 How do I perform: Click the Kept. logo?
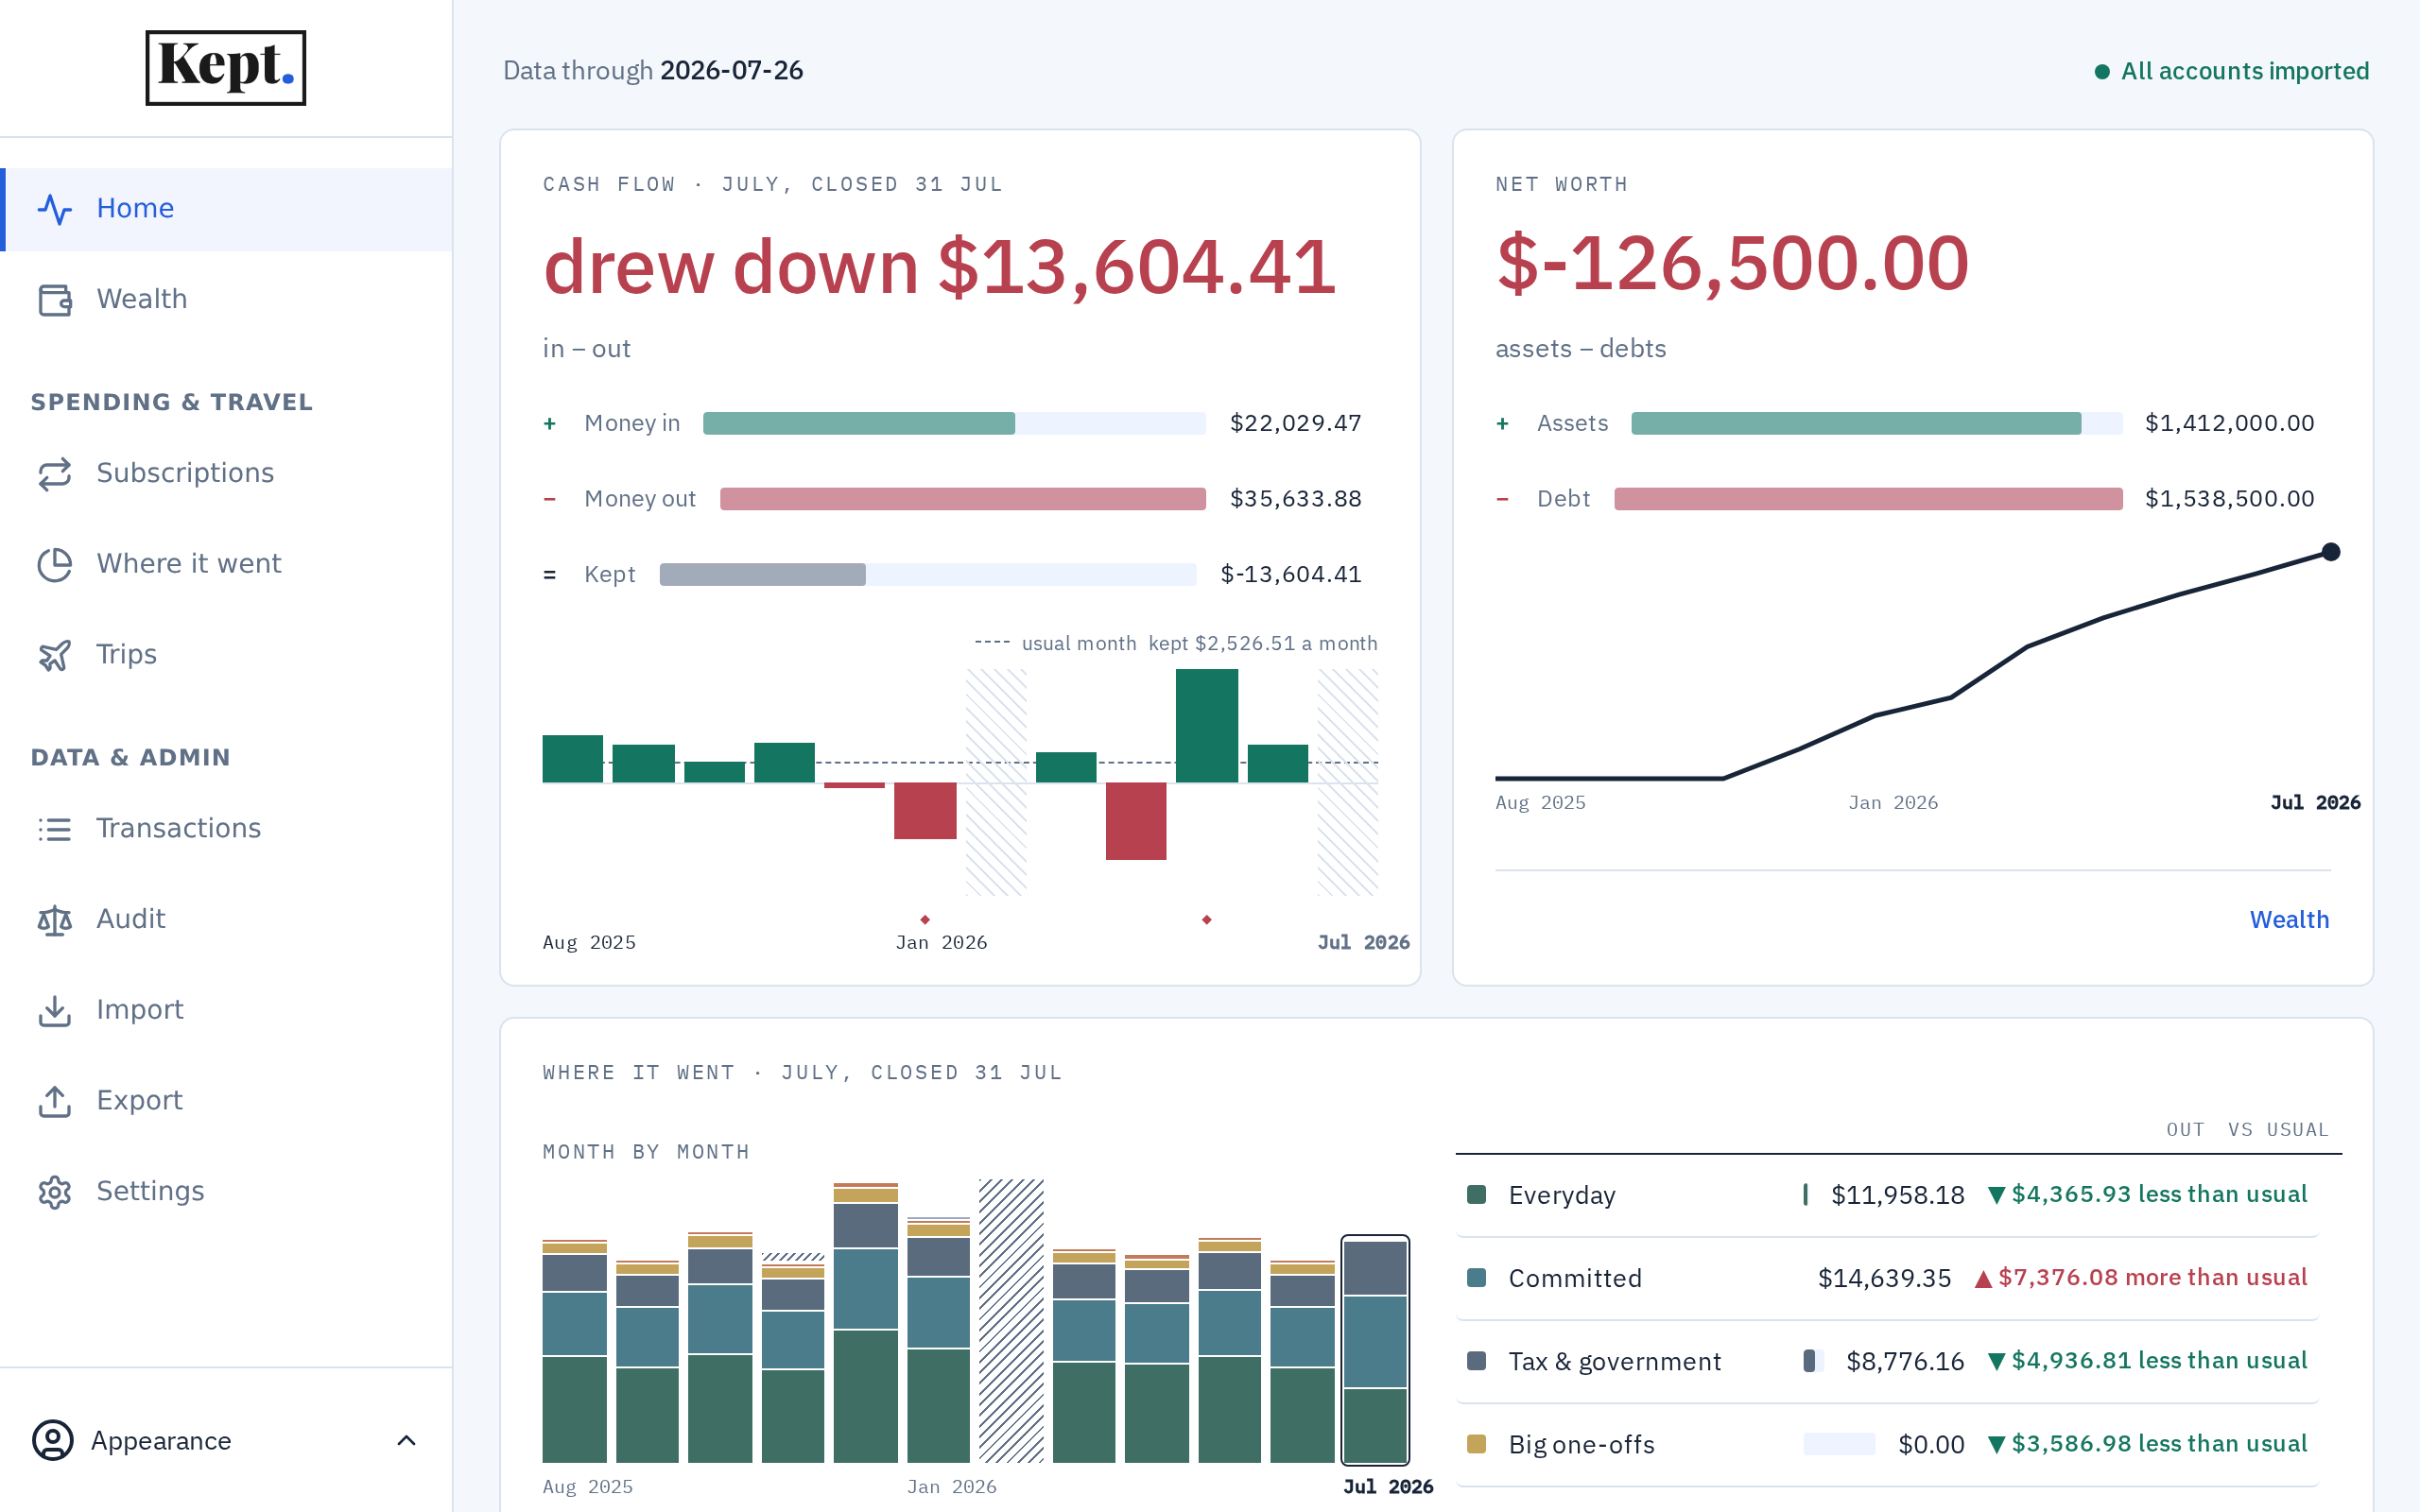pos(226,68)
